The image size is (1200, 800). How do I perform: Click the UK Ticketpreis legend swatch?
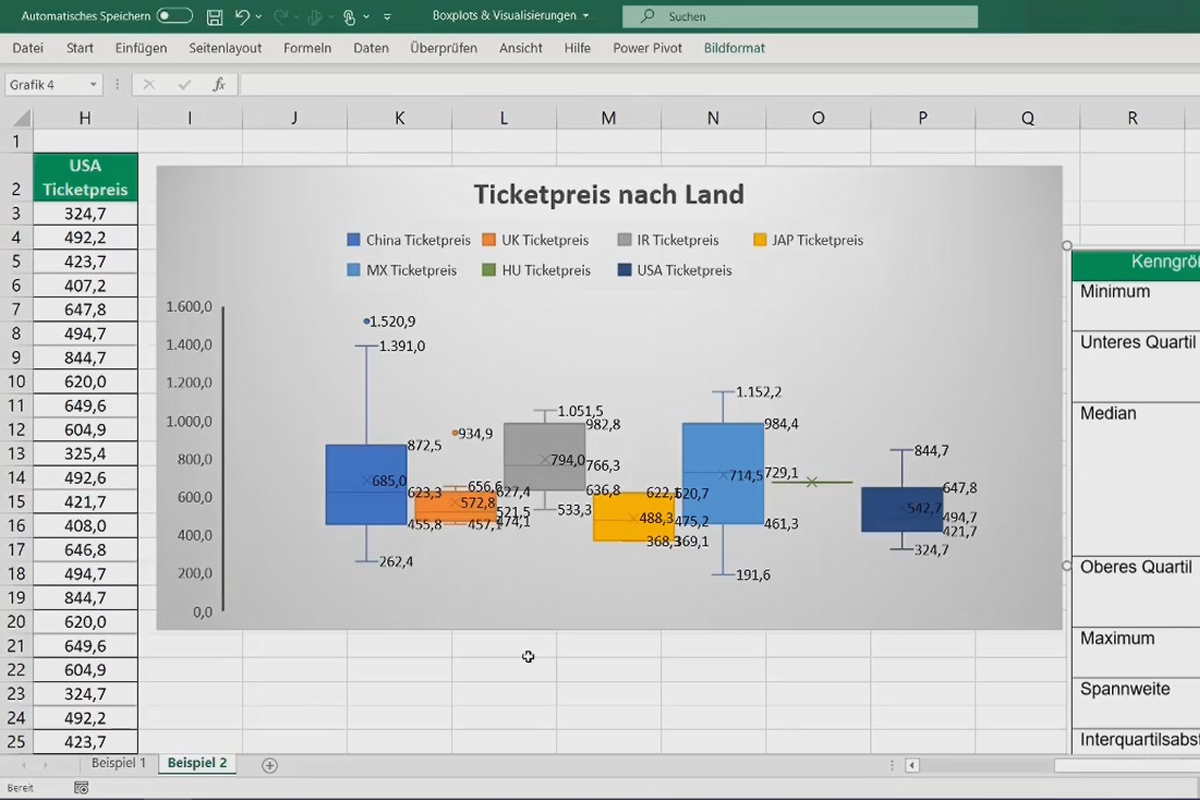pyautogui.click(x=488, y=240)
